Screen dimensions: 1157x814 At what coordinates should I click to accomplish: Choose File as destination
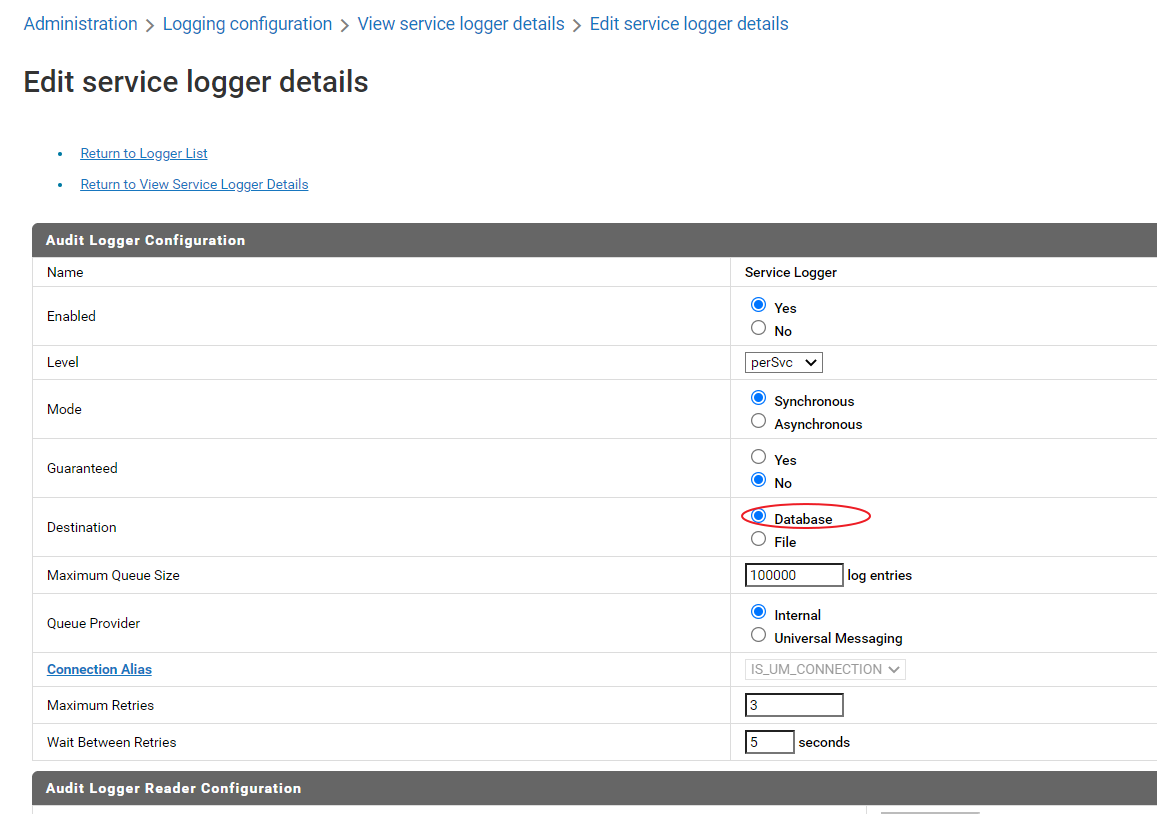coord(758,539)
